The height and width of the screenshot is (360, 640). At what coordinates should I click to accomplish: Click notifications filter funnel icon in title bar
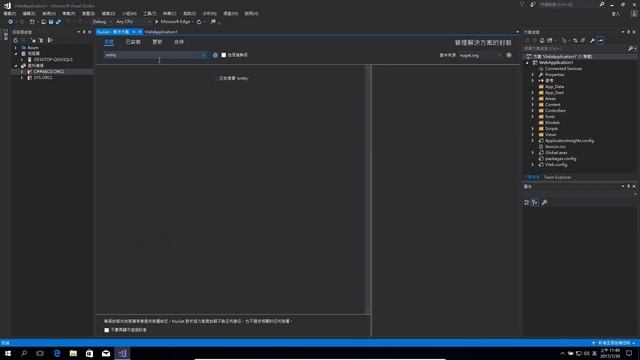[x=522, y=4]
